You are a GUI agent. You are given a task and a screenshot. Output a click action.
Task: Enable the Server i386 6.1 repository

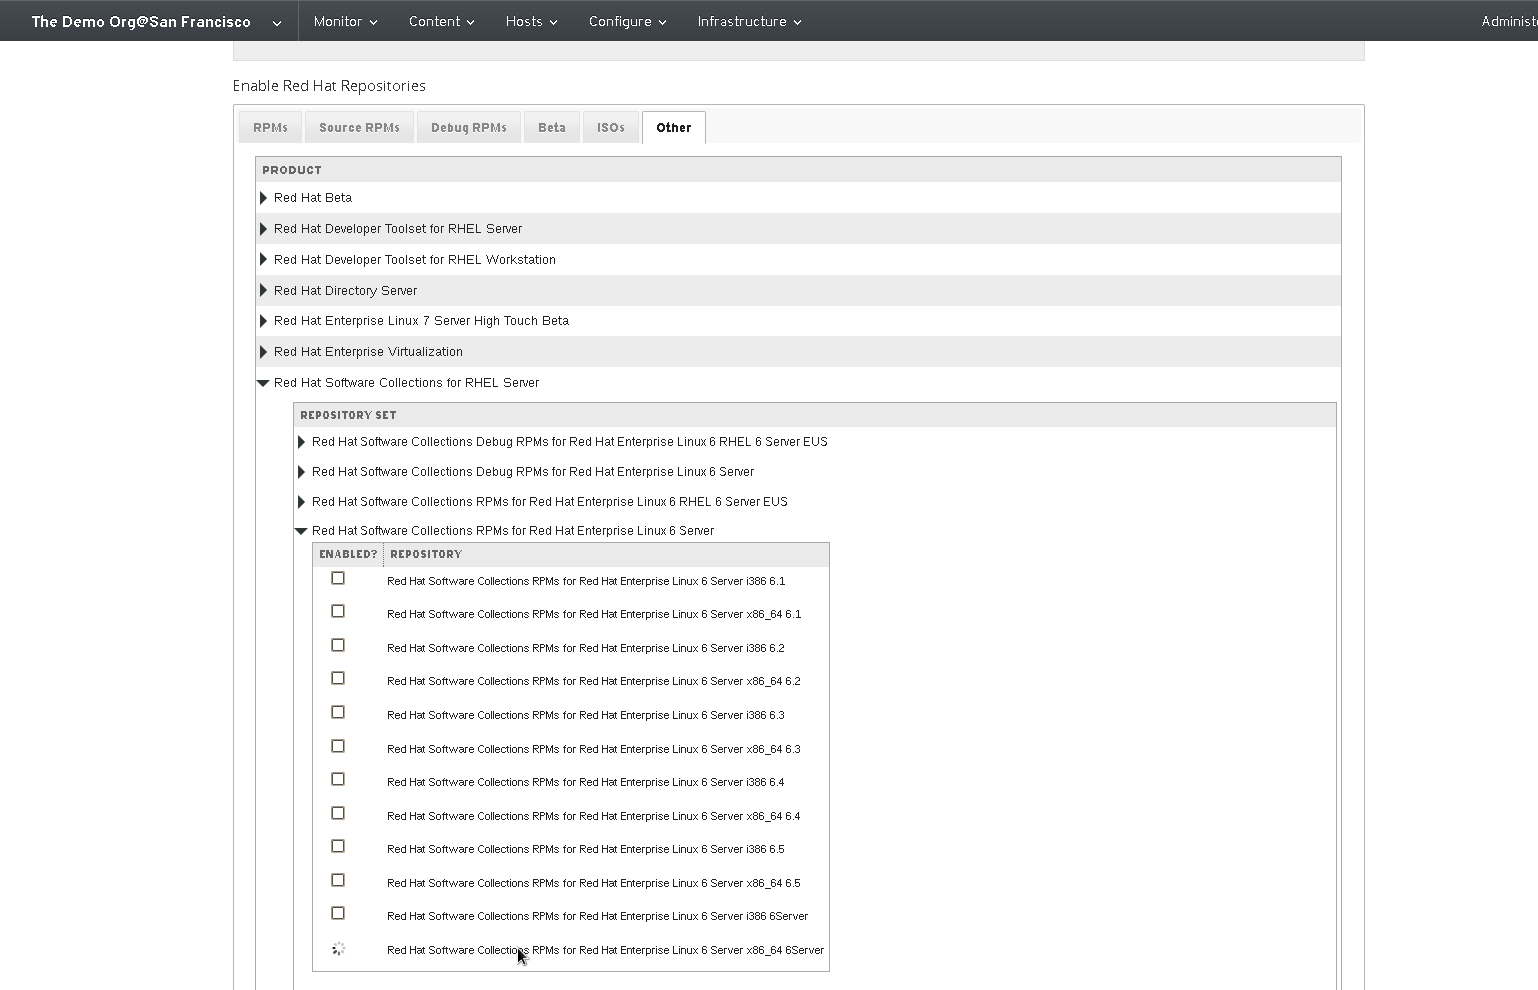pos(338,578)
